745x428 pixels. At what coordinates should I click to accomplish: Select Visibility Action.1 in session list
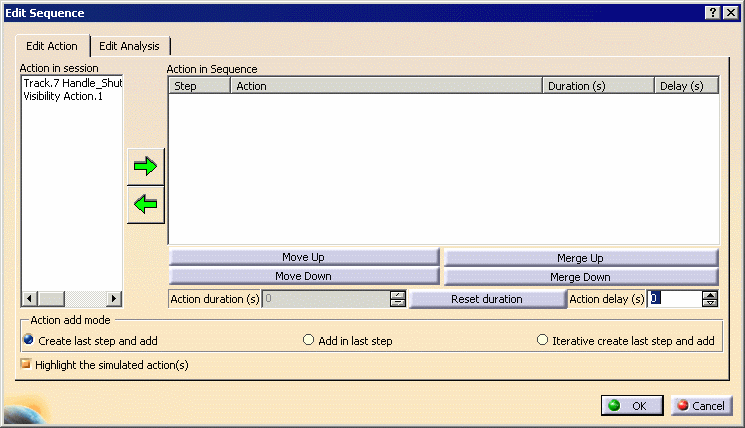[63, 96]
